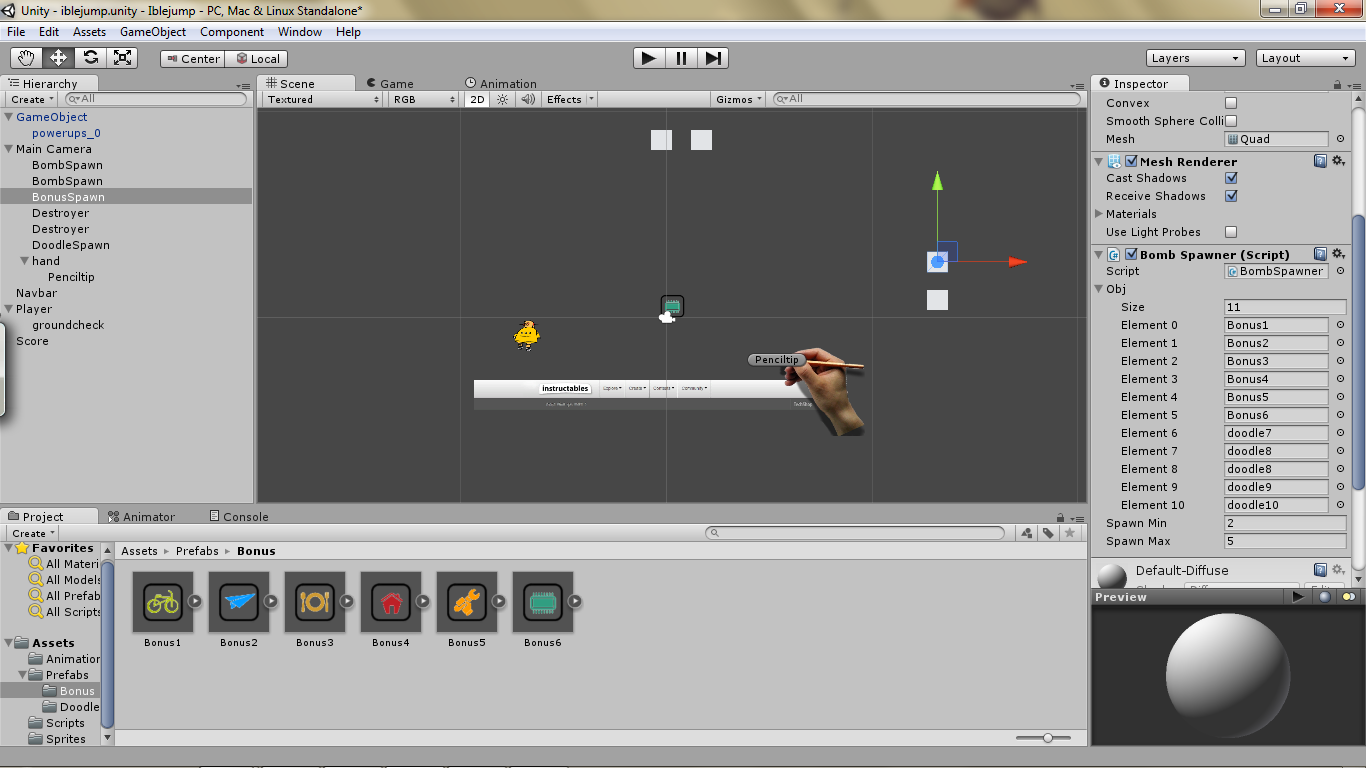The image size is (1366, 768).
Task: Switch to the Game tab
Action: pyautogui.click(x=390, y=83)
